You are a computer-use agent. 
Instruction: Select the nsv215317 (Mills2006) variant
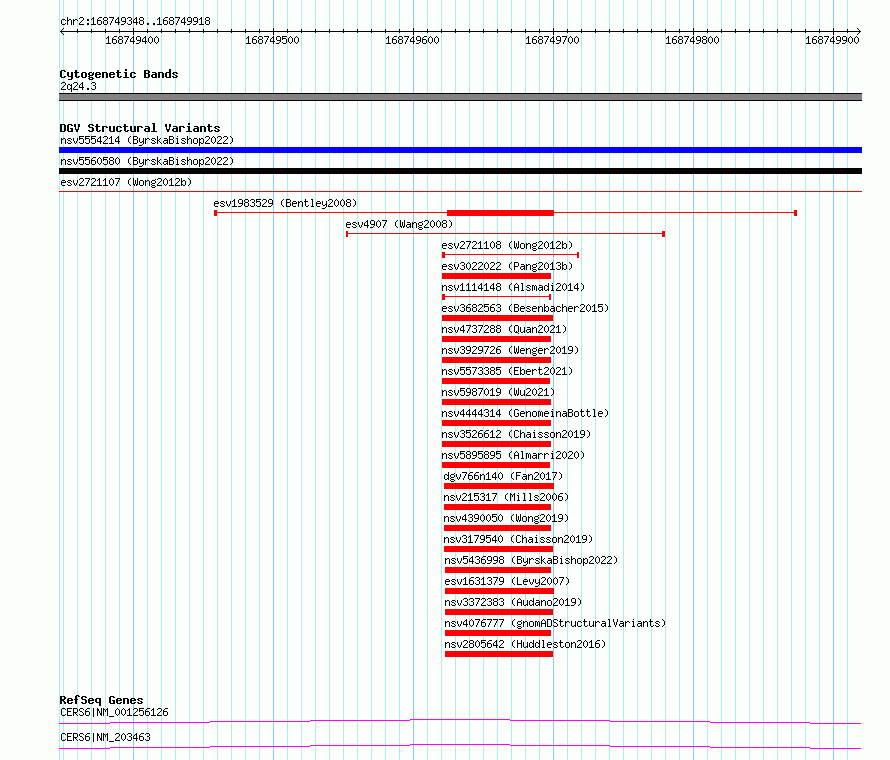[497, 507]
